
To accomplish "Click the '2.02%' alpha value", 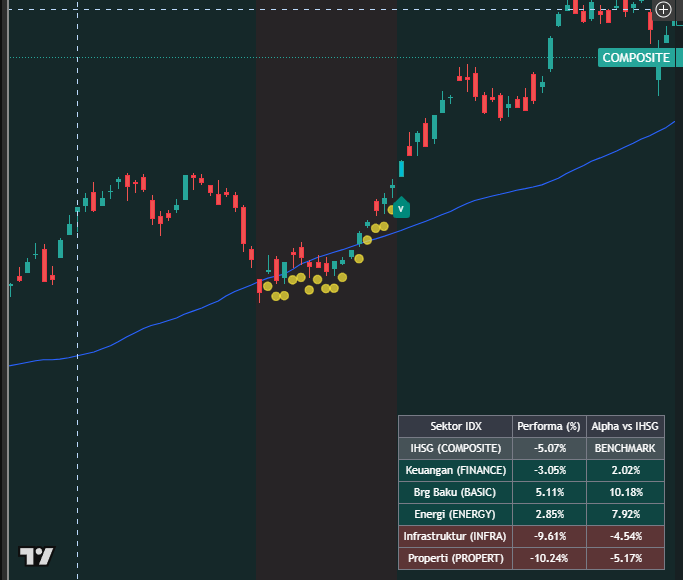I will click(x=625, y=470).
